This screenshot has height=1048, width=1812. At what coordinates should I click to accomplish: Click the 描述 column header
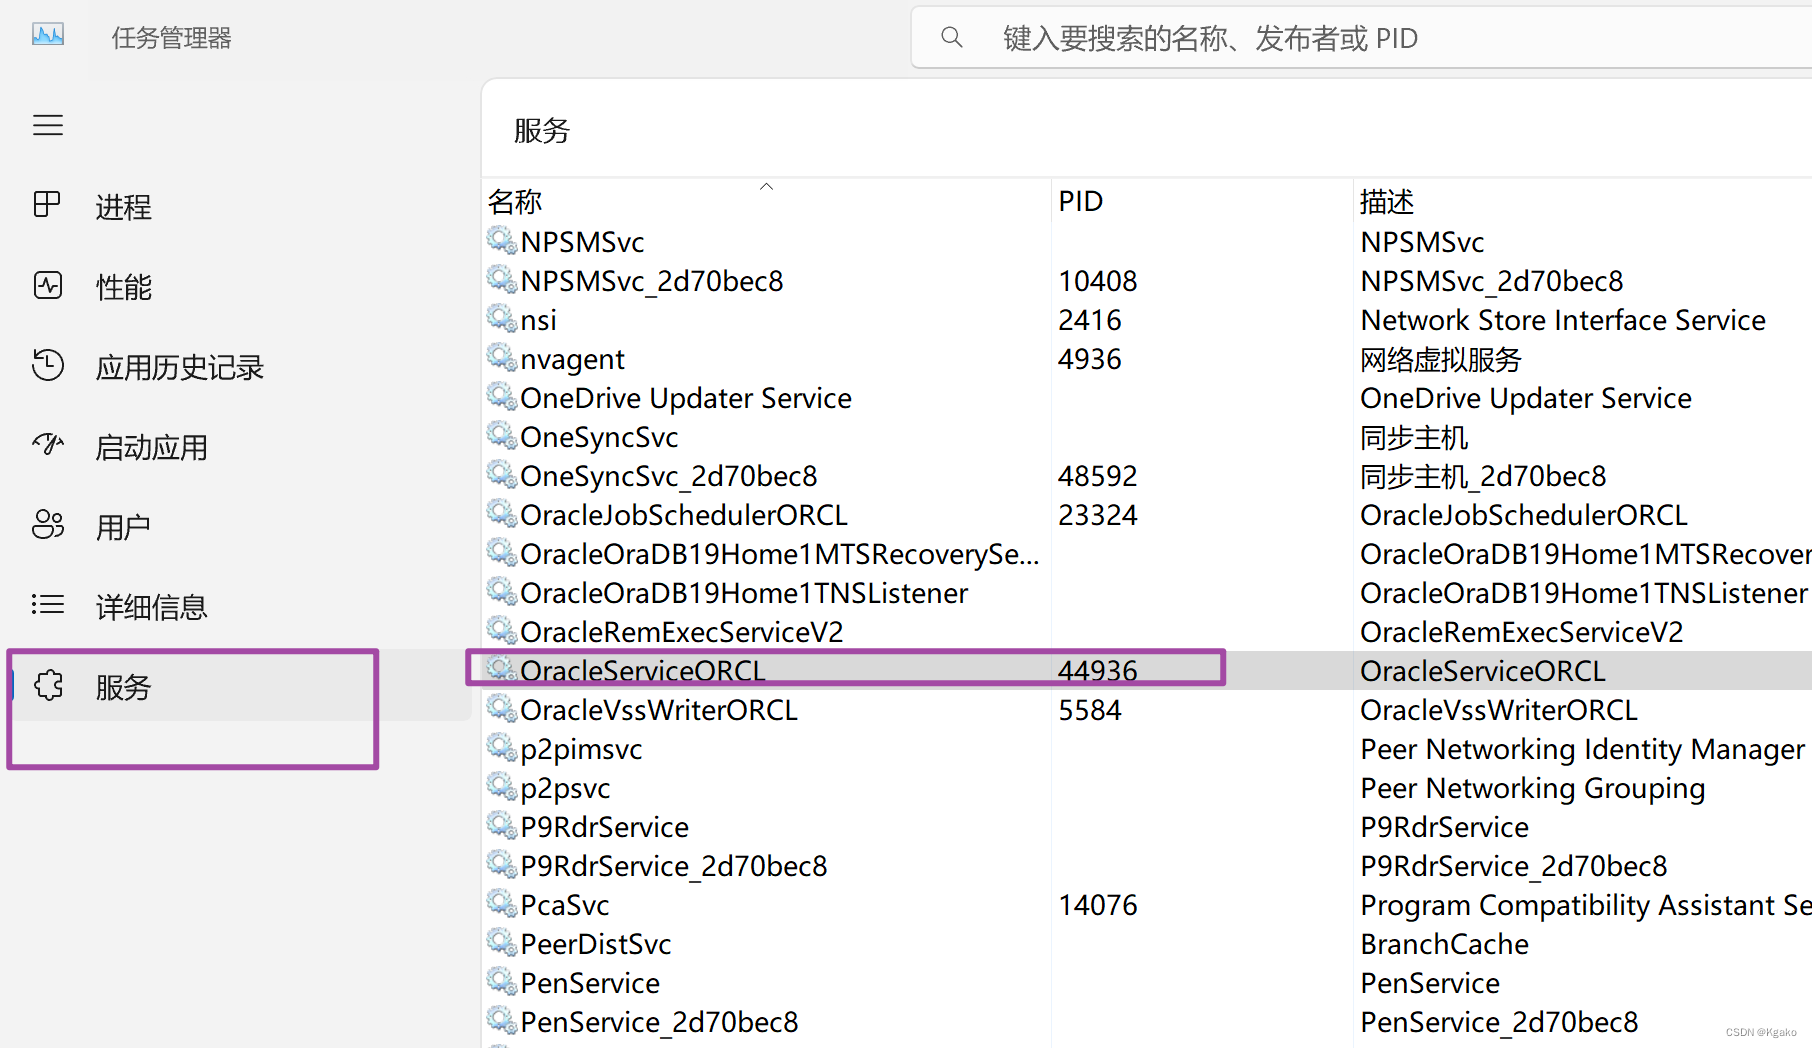click(x=1386, y=201)
